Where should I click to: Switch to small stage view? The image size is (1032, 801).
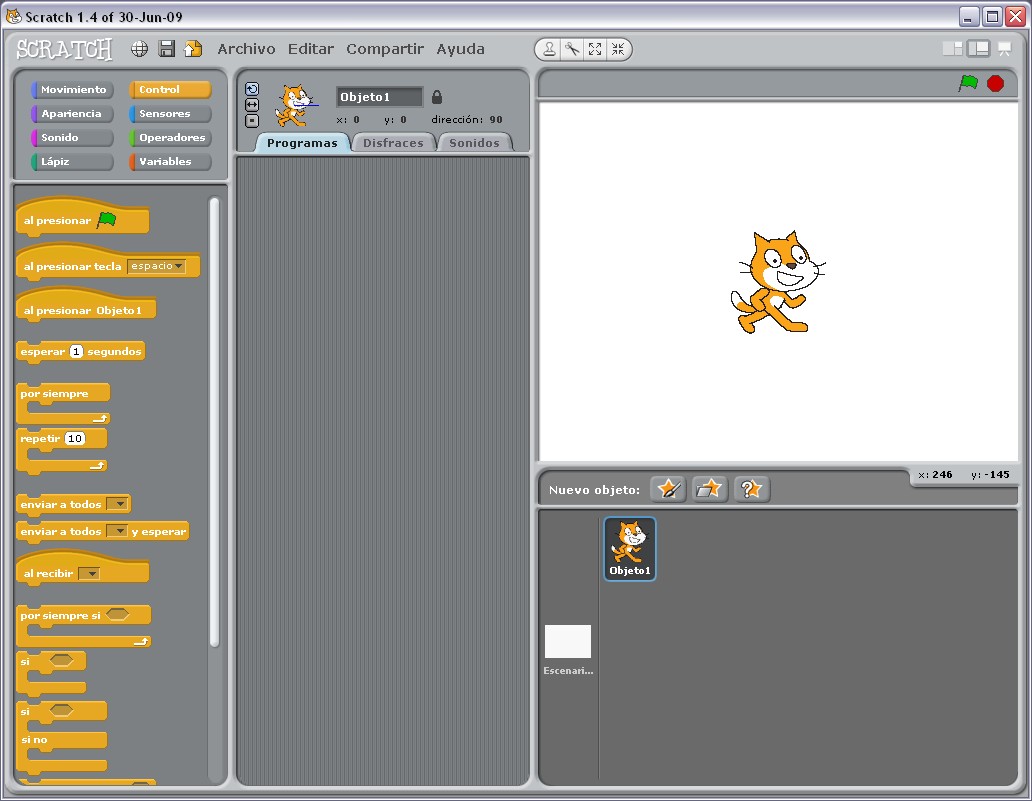[x=952, y=49]
